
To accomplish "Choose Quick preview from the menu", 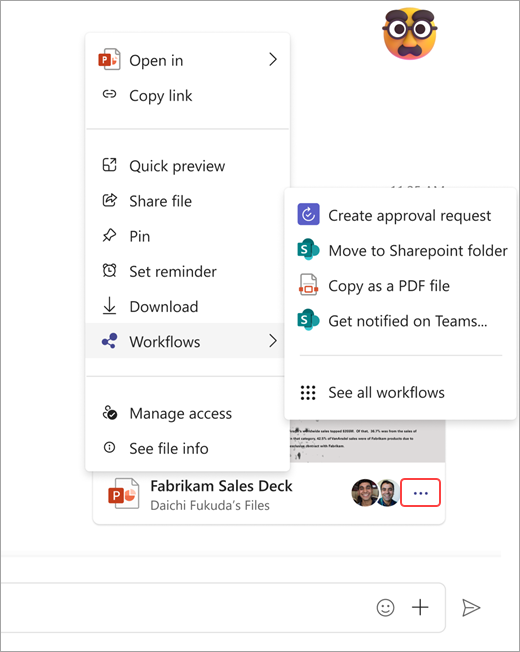I will click(x=187, y=165).
